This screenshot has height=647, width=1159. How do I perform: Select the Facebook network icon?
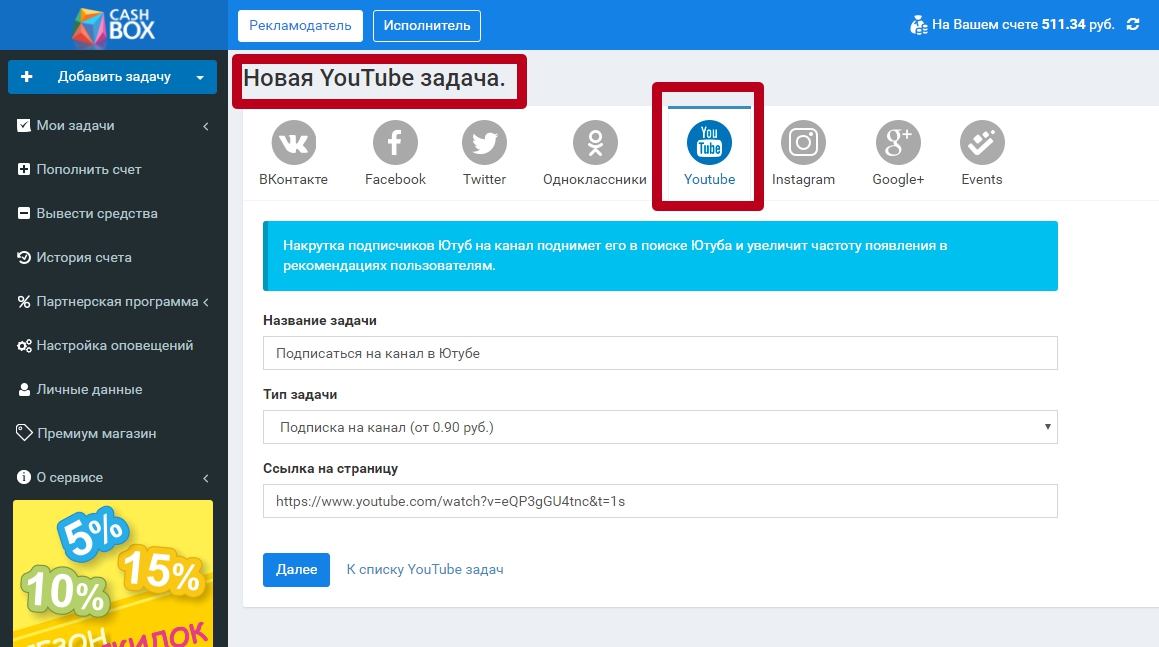pyautogui.click(x=395, y=143)
